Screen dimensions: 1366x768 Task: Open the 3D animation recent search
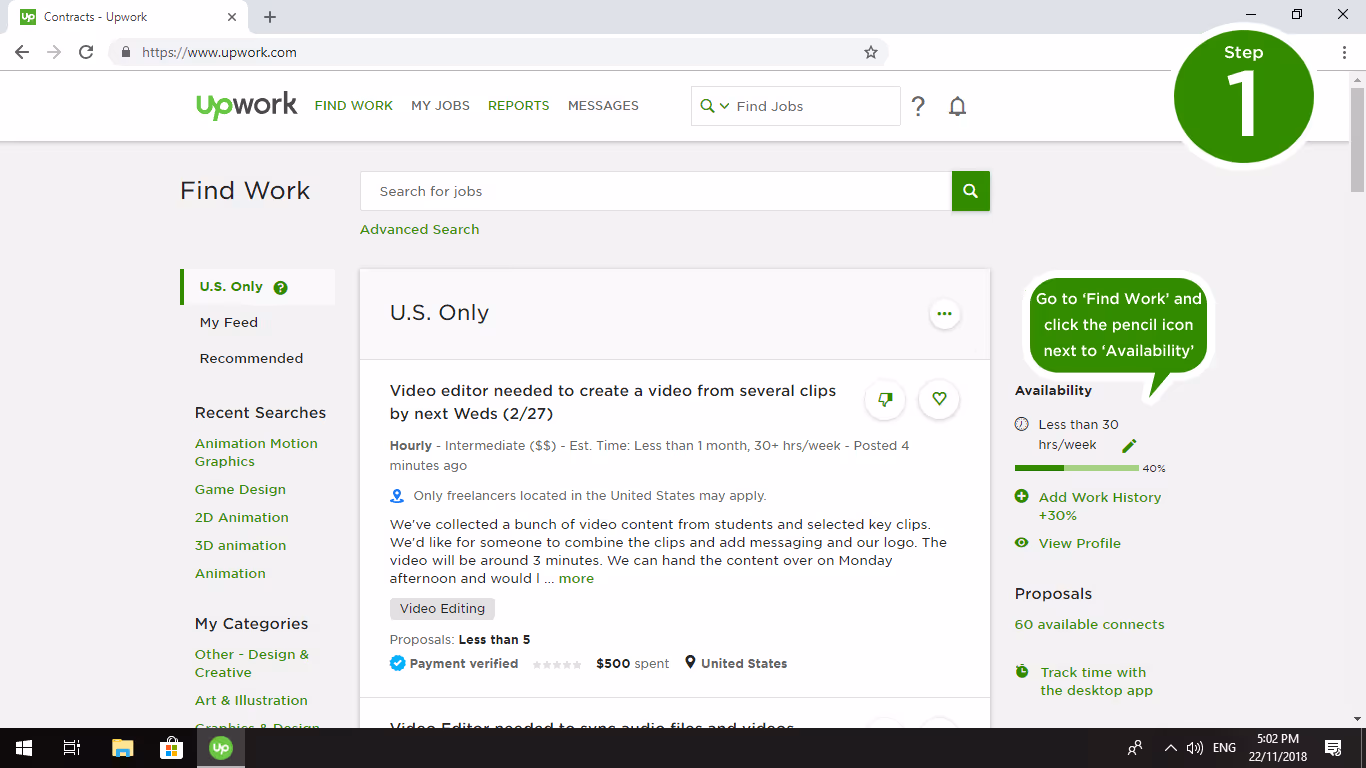240,546
